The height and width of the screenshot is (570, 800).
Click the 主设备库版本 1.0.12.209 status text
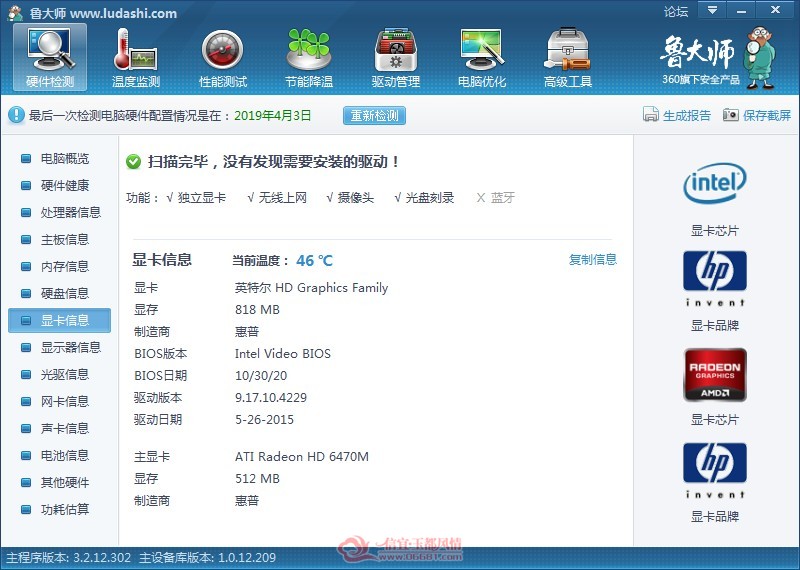tap(207, 558)
